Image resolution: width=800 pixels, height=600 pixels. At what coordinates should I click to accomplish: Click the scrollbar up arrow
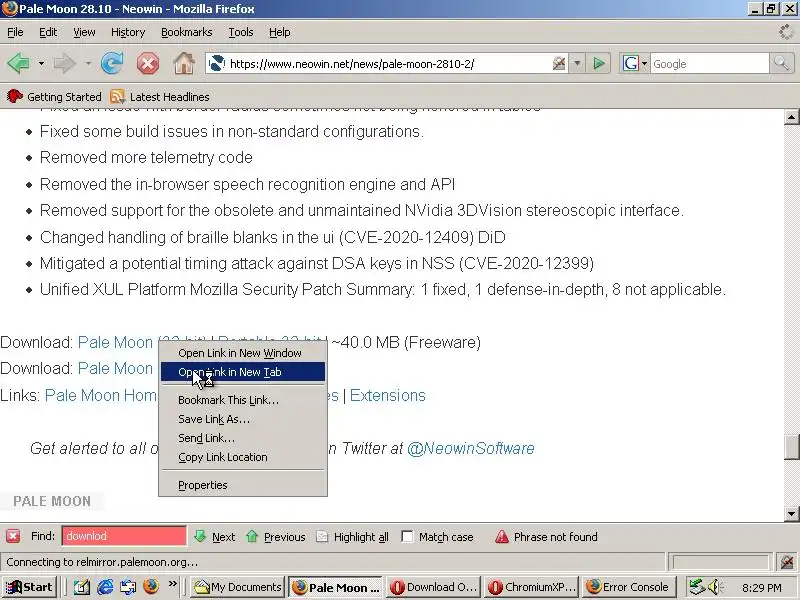tap(791, 117)
